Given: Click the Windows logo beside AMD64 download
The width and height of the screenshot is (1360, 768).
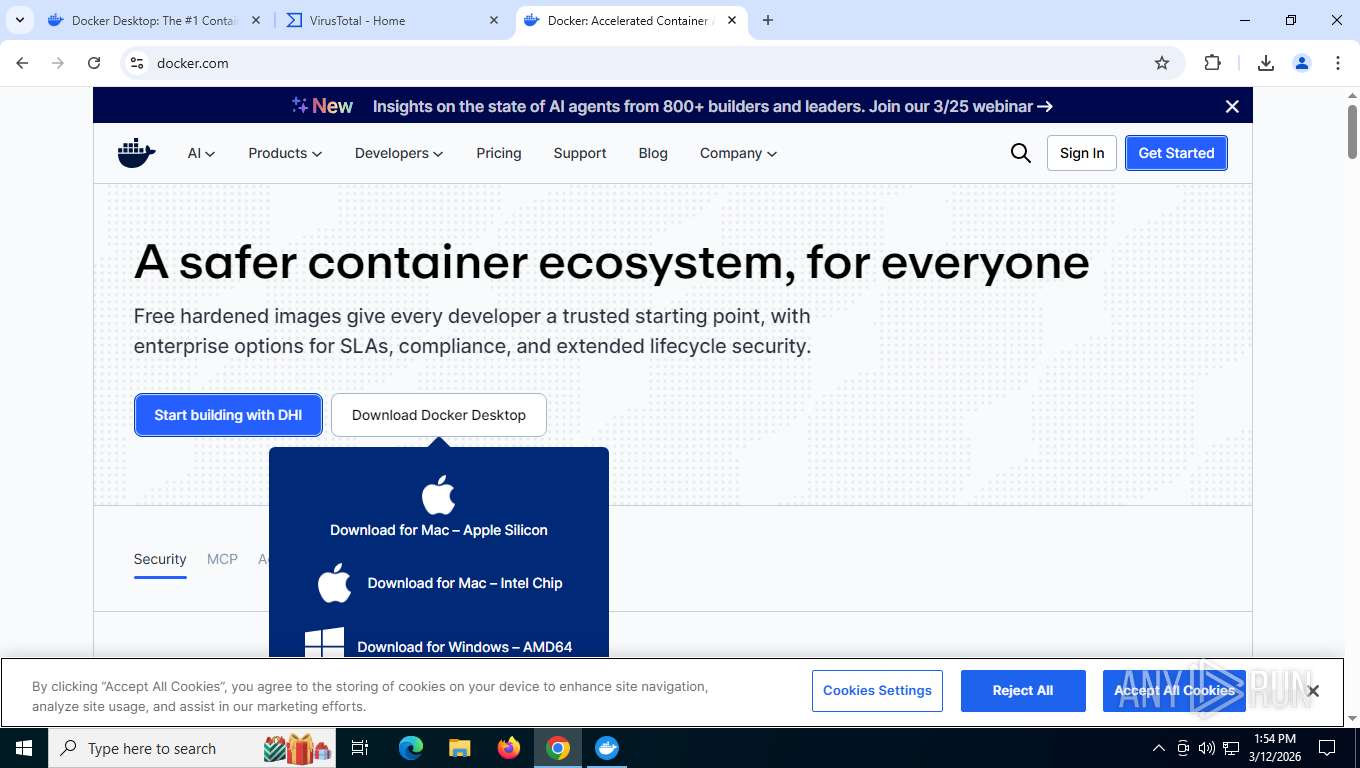Looking at the screenshot, I should (324, 643).
